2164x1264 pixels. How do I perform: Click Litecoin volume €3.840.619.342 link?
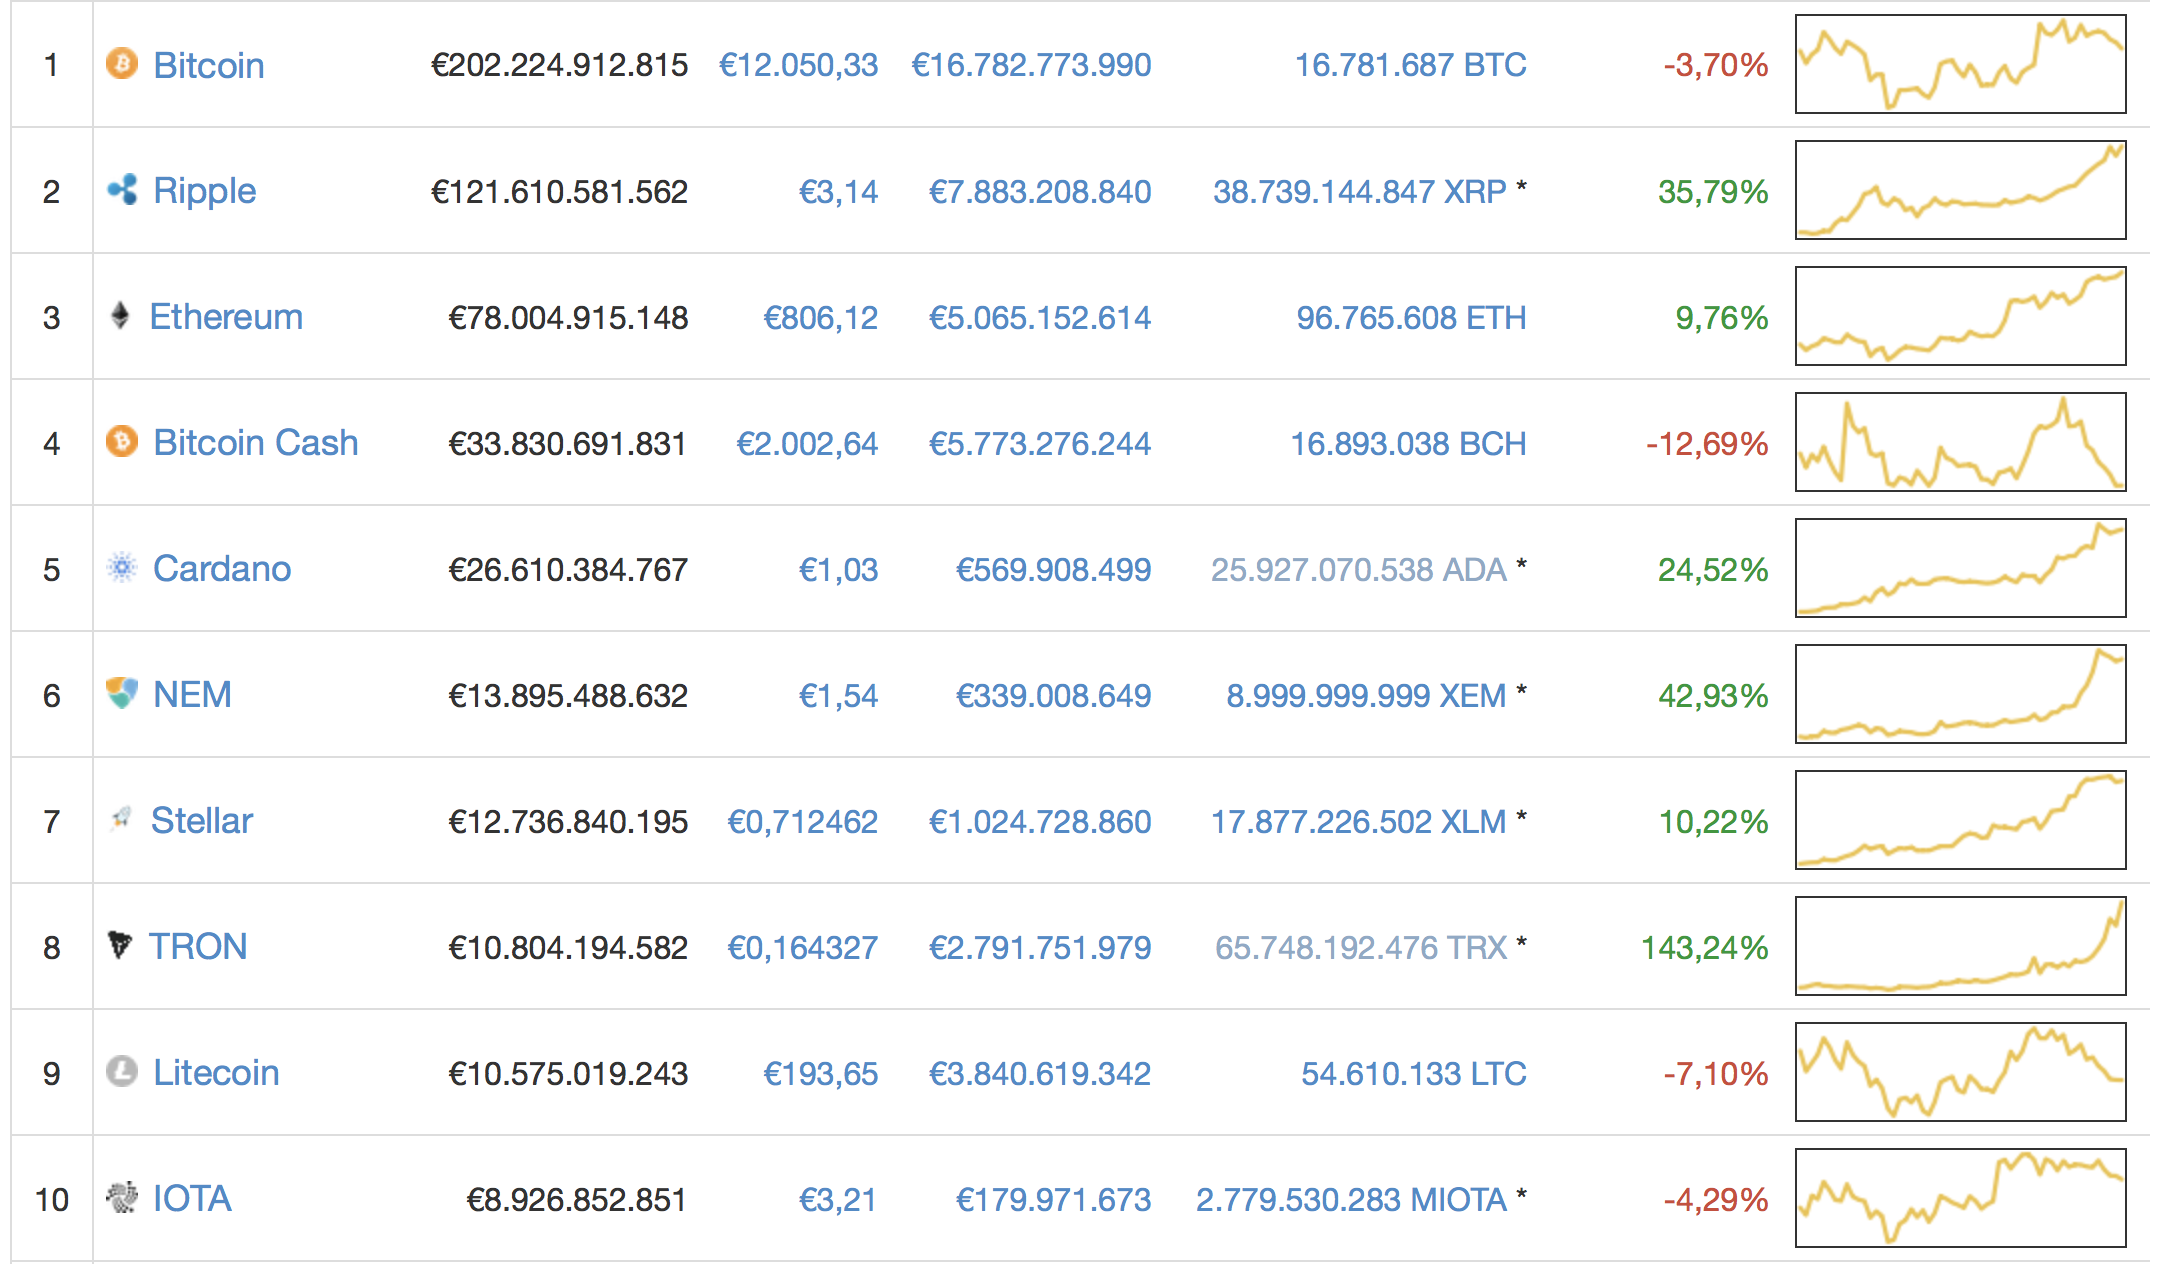coord(1039,1074)
